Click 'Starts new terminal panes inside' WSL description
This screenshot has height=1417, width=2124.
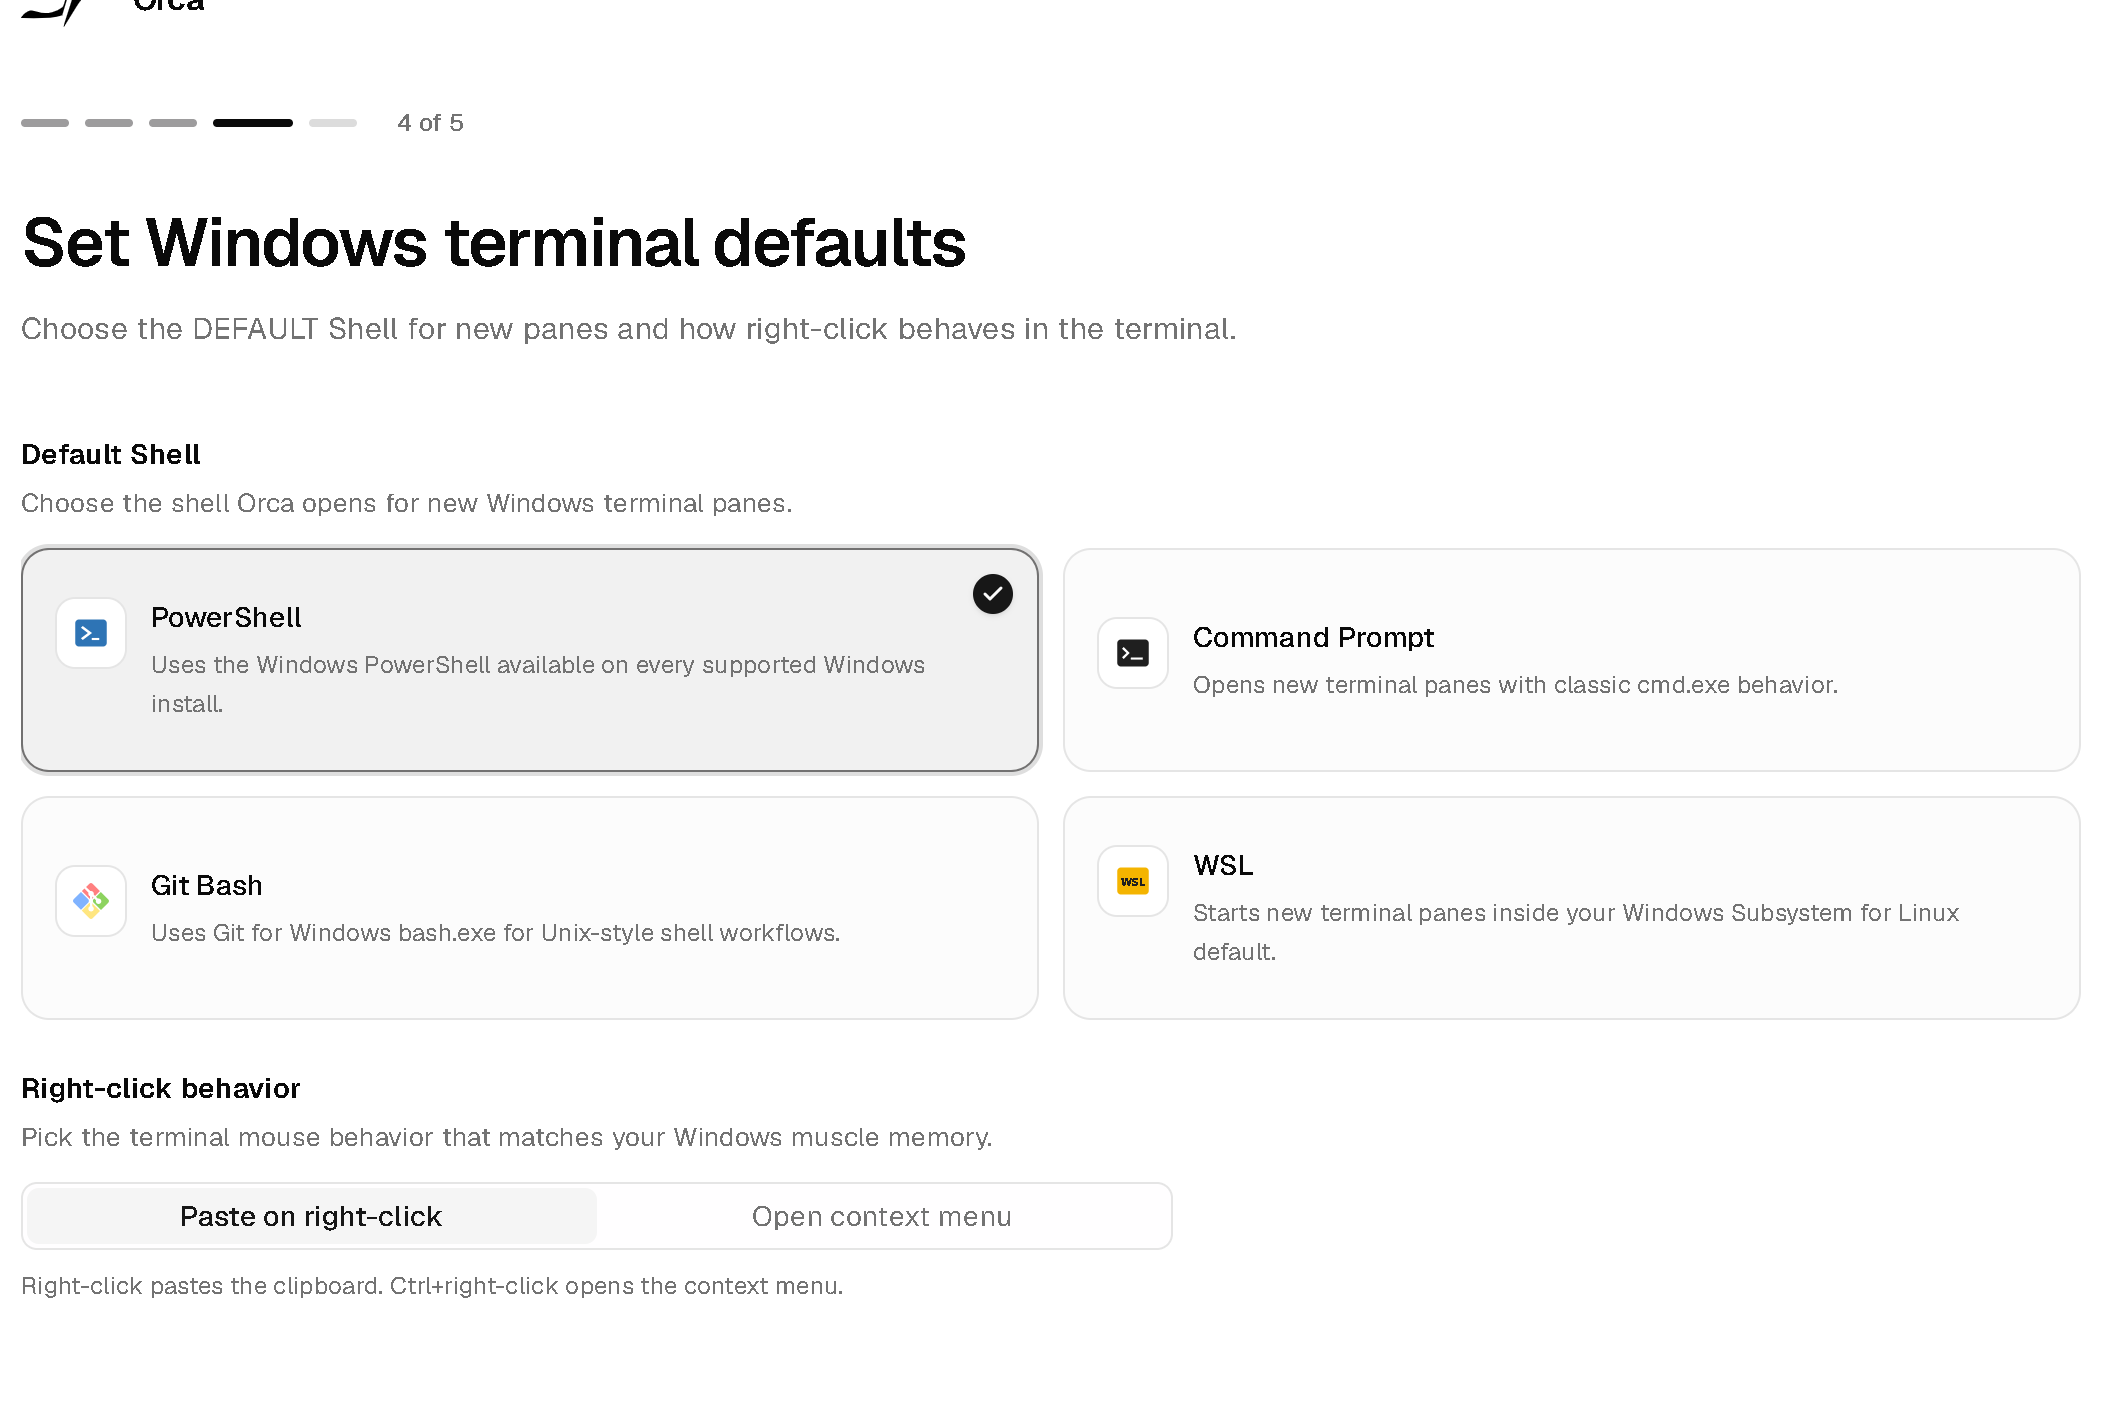(x=1576, y=932)
